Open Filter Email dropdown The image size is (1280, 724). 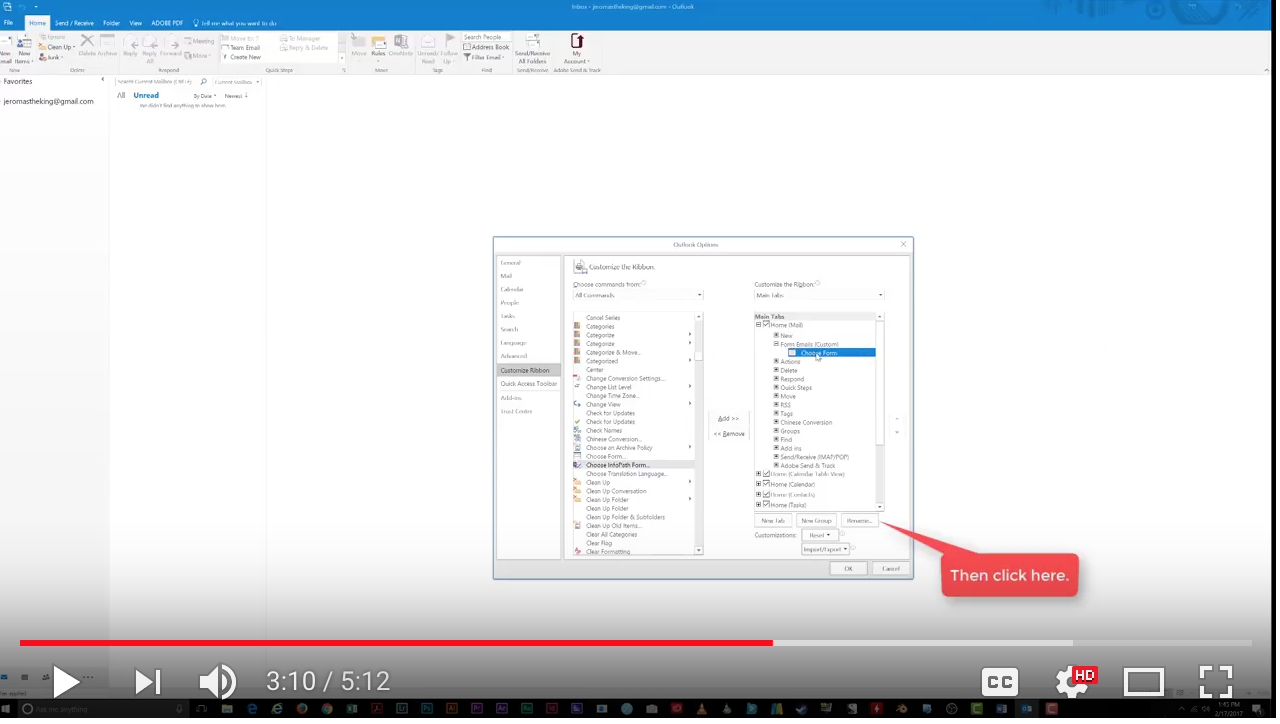[486, 57]
